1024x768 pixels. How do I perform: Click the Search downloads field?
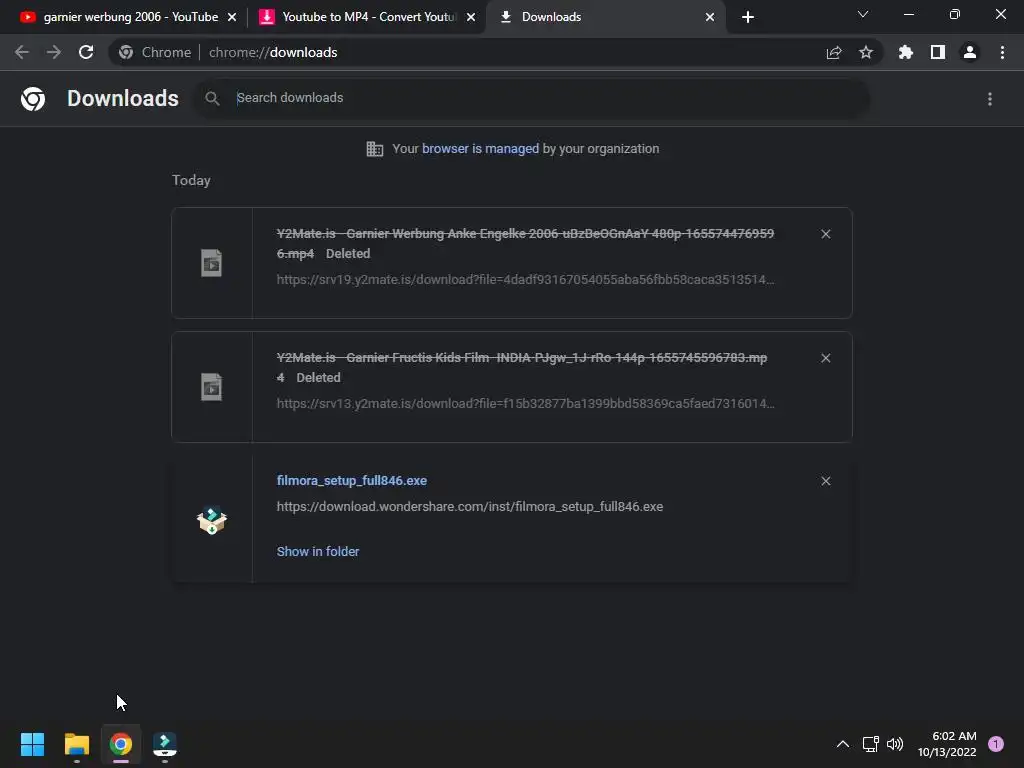coord(532,99)
